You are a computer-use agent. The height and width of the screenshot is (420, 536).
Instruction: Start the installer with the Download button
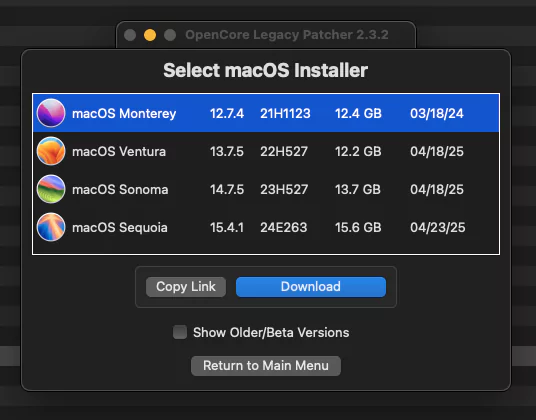(x=311, y=287)
